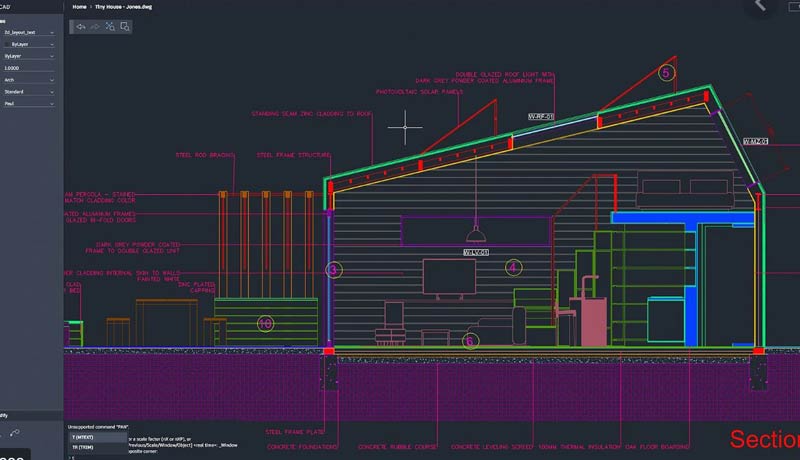Select the STEEL ROD BRACING annotation
Viewport: 800px width, 460px height.
(205, 155)
